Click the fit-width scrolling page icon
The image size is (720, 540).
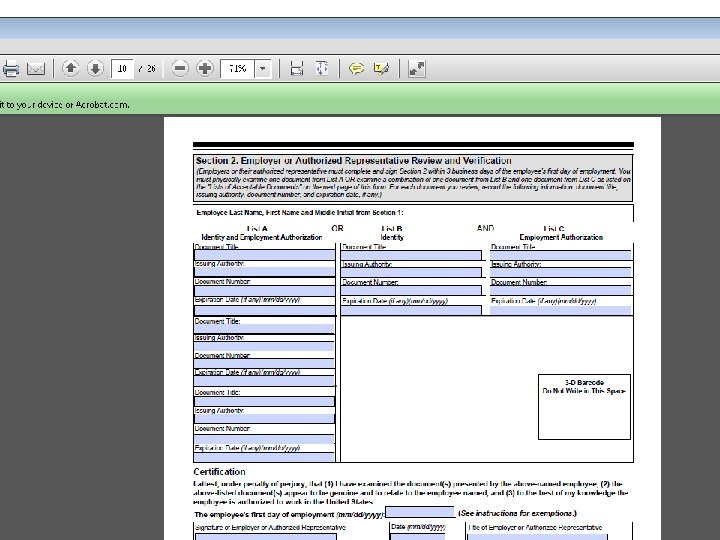click(x=297, y=68)
